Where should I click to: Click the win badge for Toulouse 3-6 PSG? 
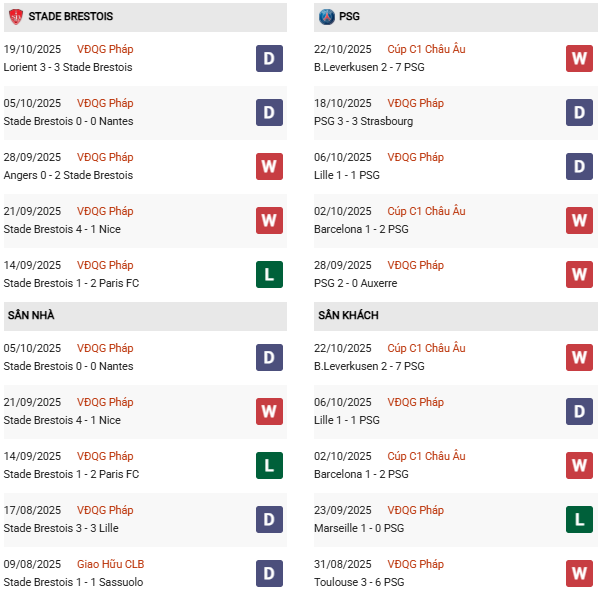coord(580,573)
